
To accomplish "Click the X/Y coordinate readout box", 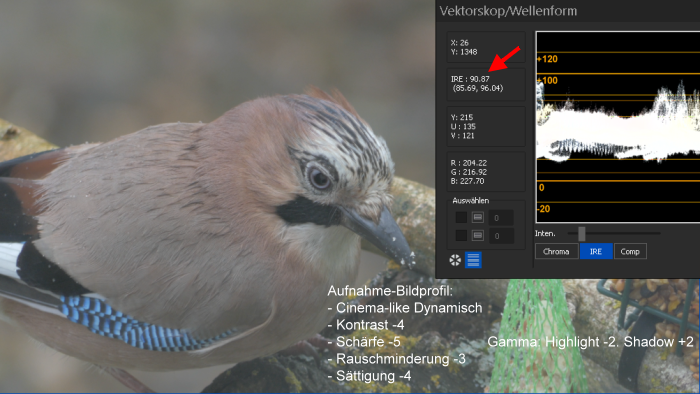I will pos(487,47).
